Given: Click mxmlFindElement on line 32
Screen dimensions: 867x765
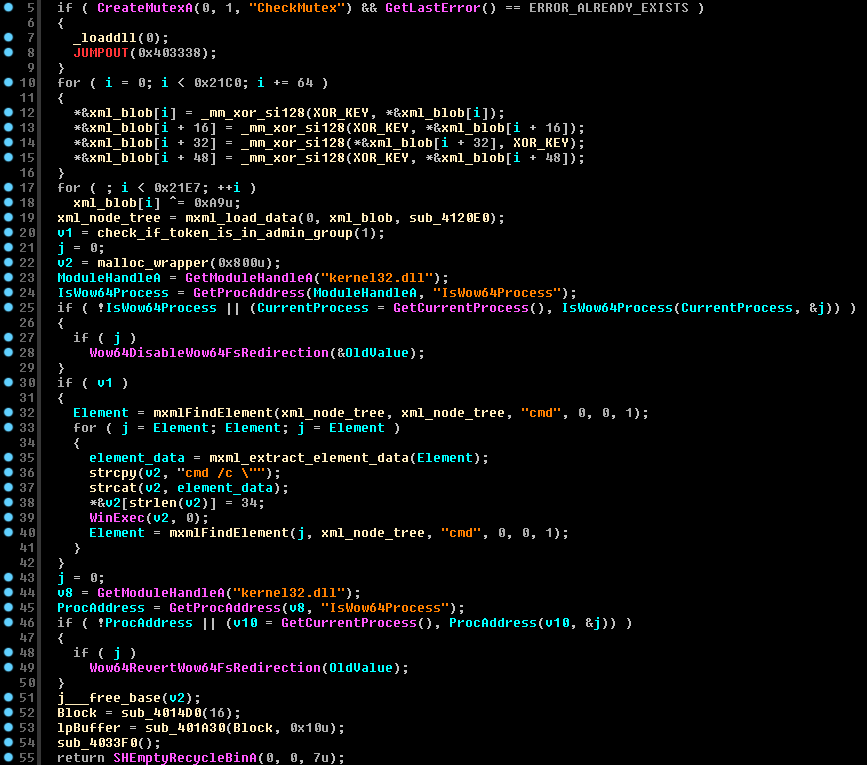Looking at the screenshot, I should click(213, 413).
